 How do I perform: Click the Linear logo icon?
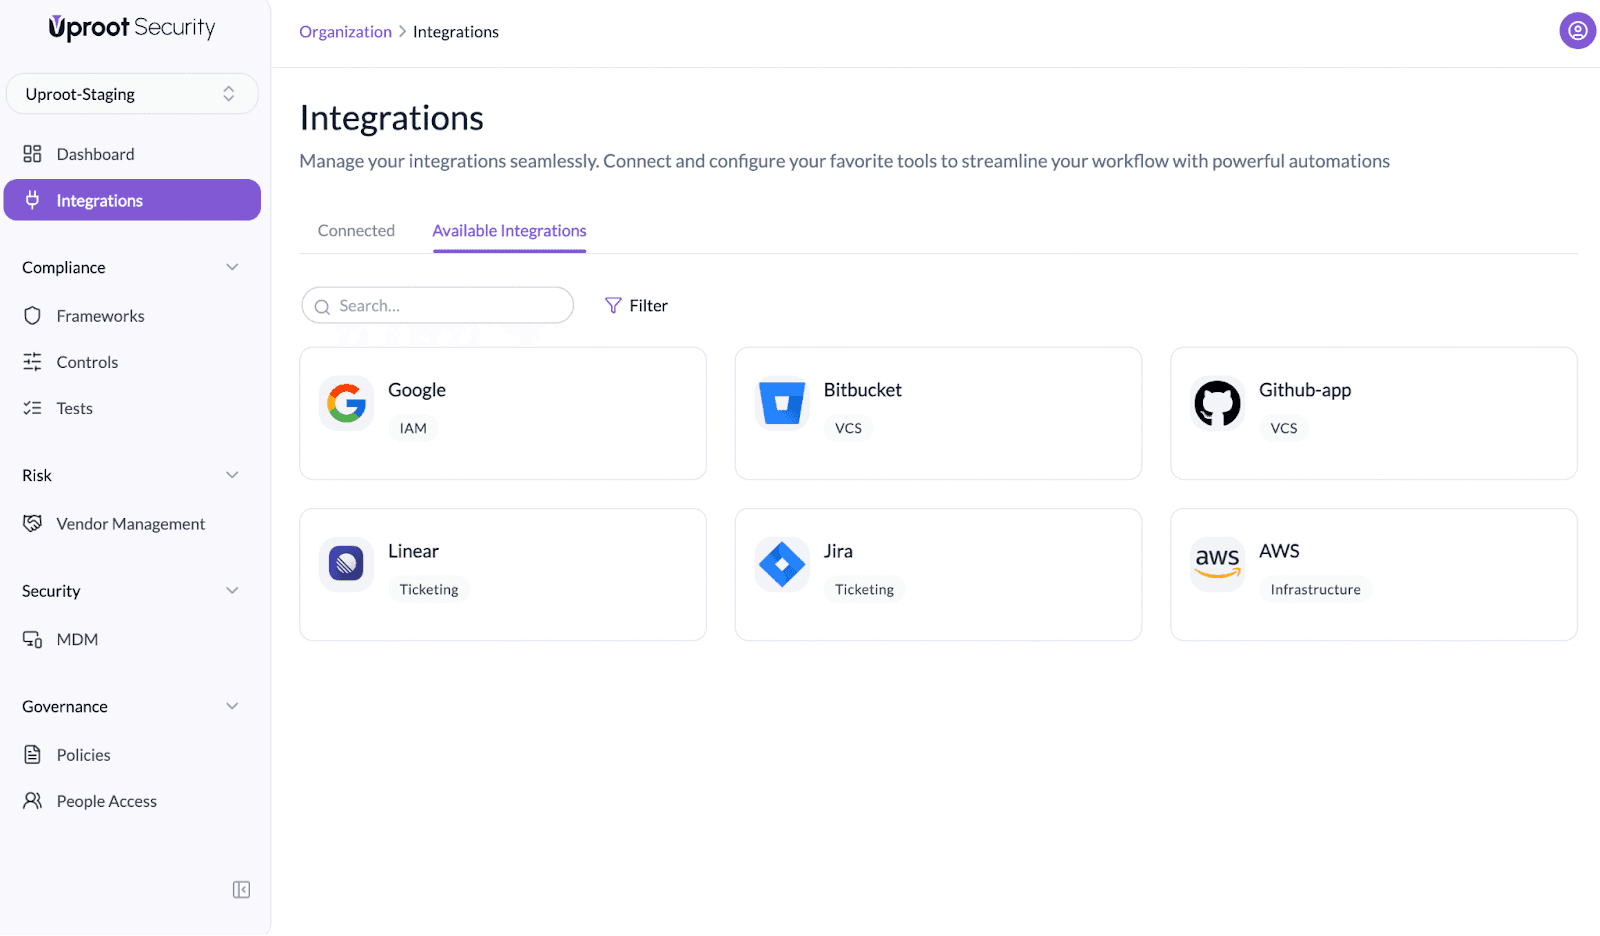click(x=346, y=564)
